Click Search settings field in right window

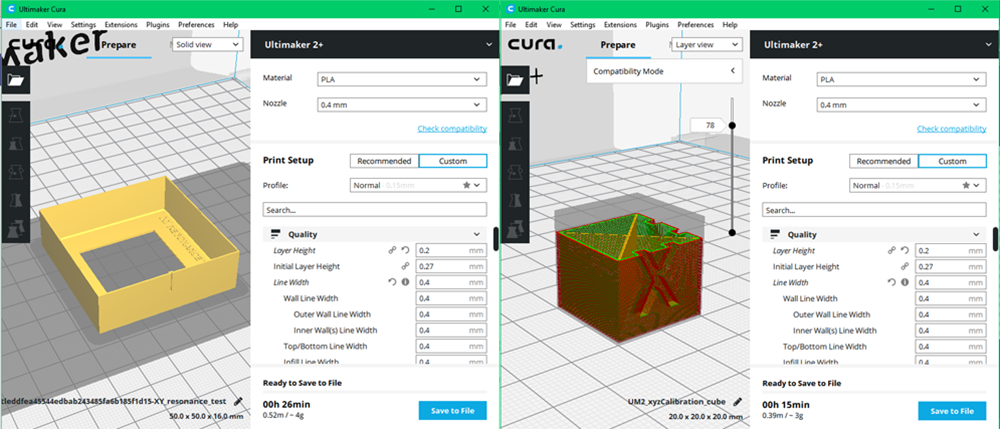click(874, 210)
